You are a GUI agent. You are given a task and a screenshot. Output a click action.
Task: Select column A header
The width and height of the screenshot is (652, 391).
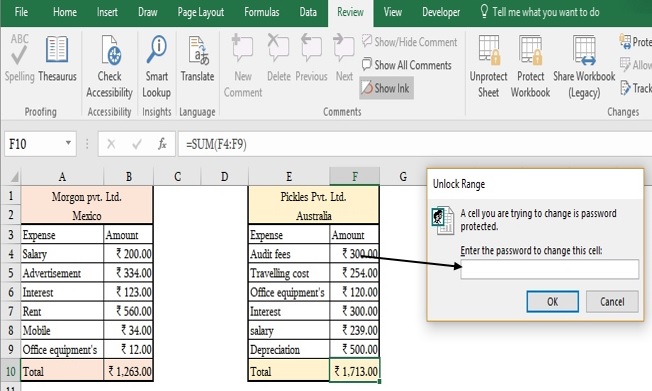[x=62, y=177]
